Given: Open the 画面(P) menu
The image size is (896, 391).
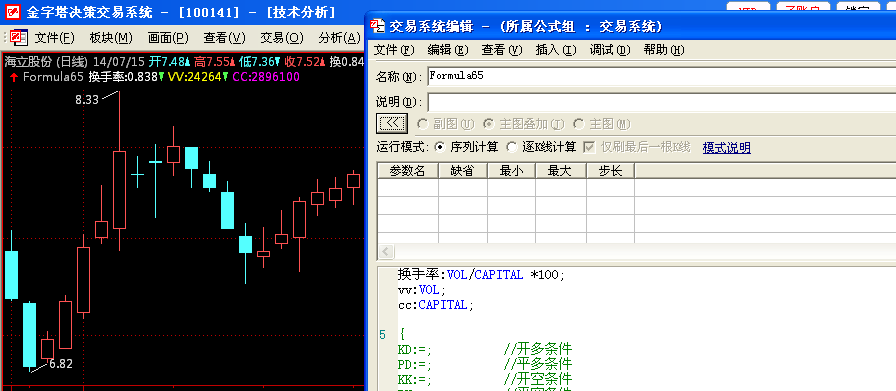Looking at the screenshot, I should click(168, 38).
